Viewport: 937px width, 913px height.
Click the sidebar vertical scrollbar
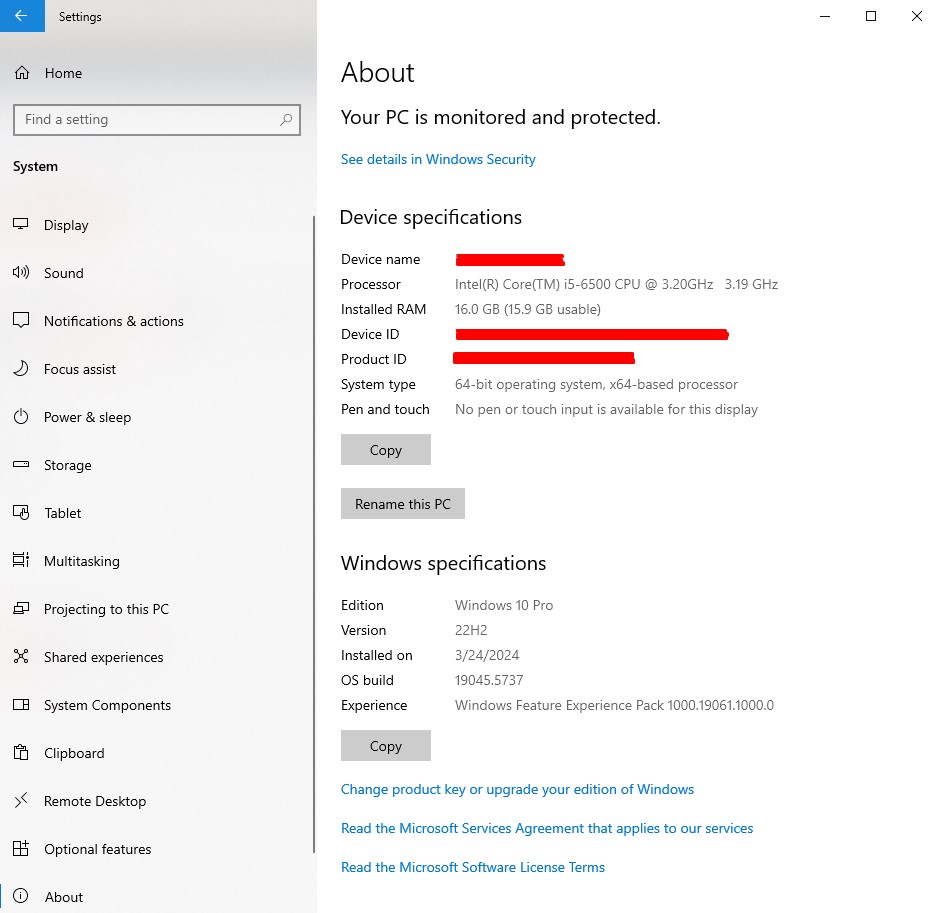pyautogui.click(x=314, y=534)
